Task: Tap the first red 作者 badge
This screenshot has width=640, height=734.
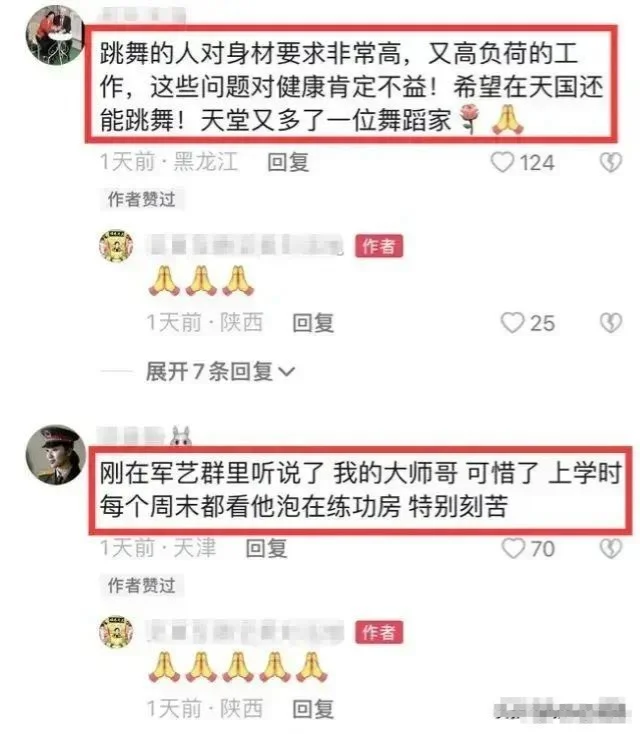Action: click(379, 246)
